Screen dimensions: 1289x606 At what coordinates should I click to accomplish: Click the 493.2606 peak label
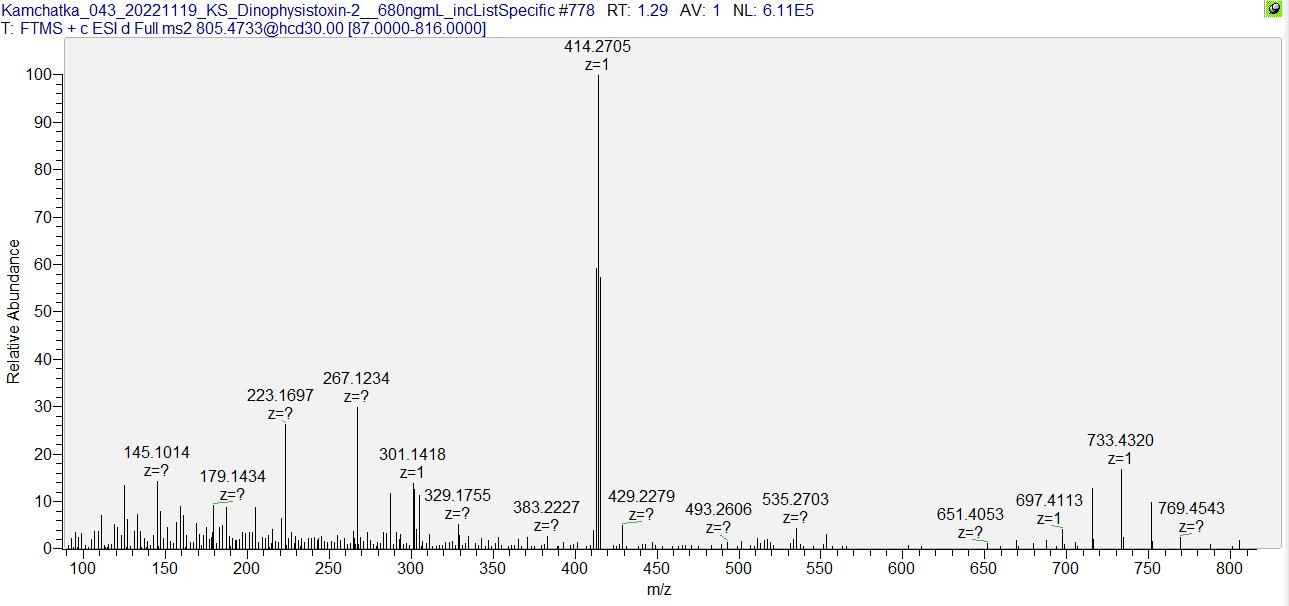718,510
